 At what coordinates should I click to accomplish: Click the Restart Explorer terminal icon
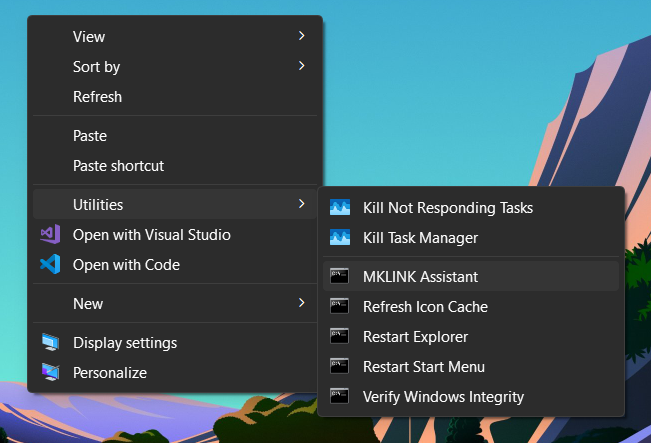click(340, 337)
